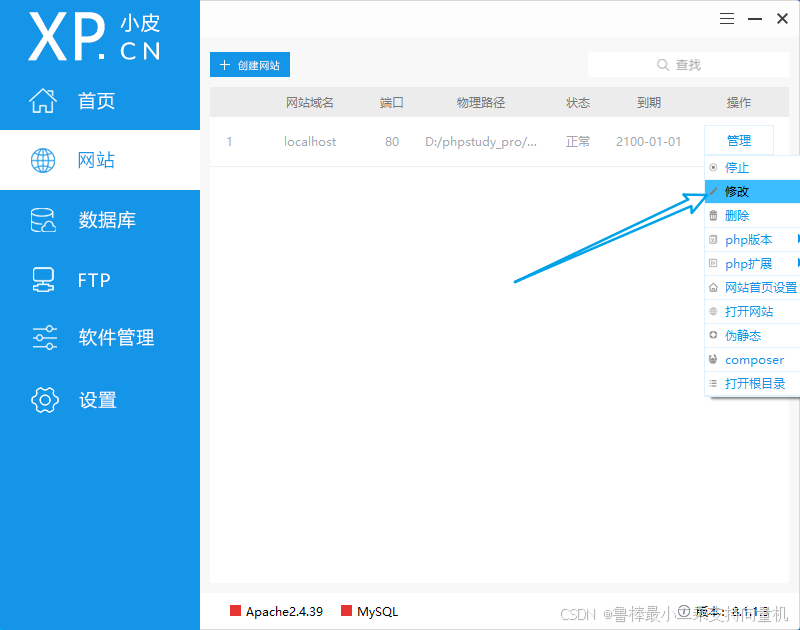
Task: Click the MySQL status label
Action: point(378,612)
